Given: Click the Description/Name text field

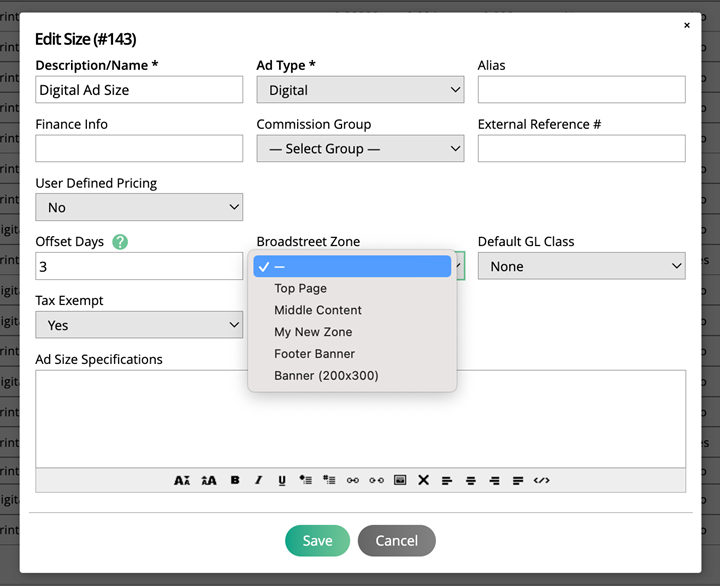Looking at the screenshot, I should [139, 90].
